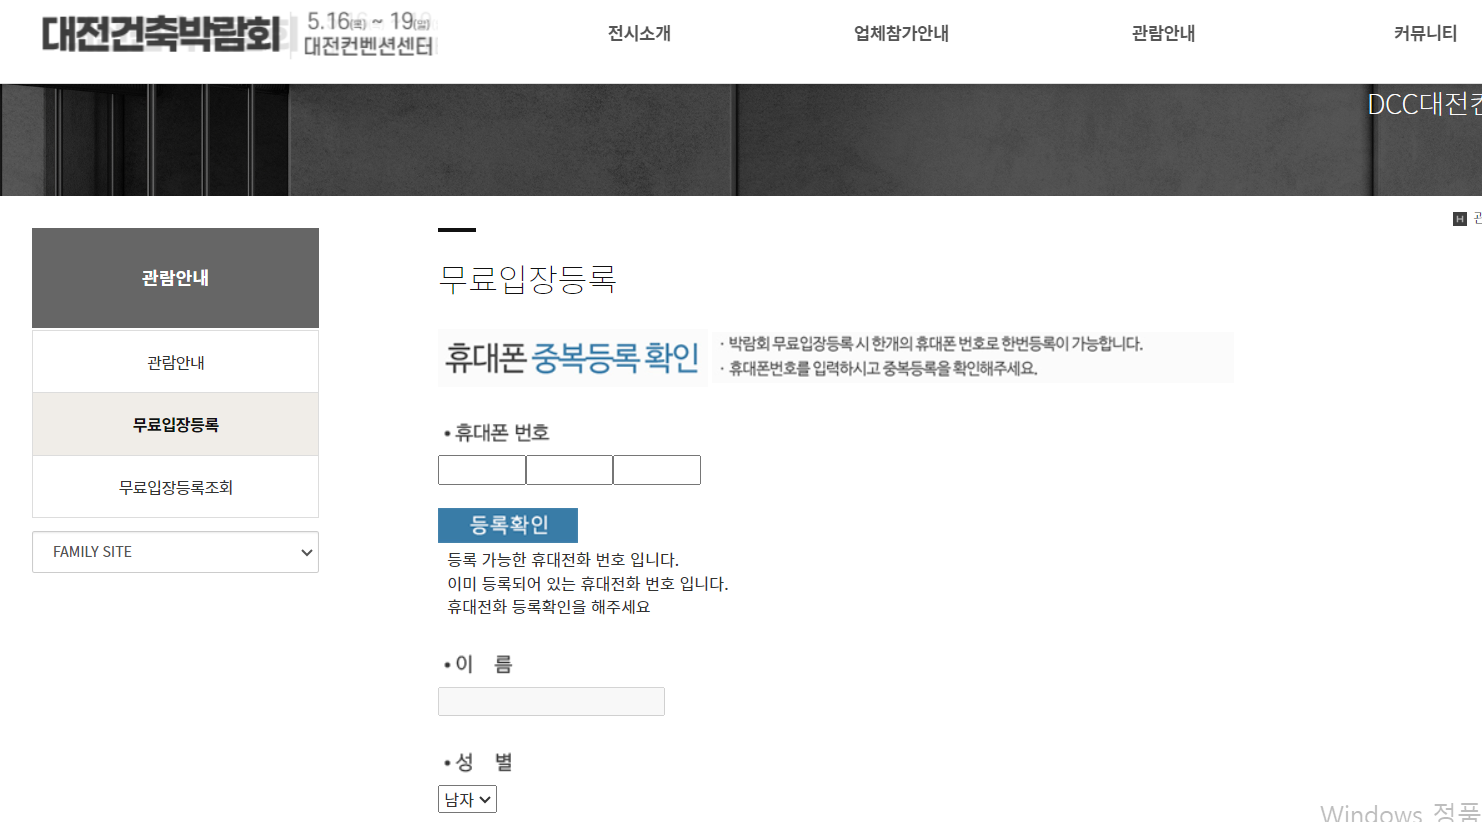Click the H home icon above the breadcrumb
1482x822 pixels.
[x=1458, y=218]
